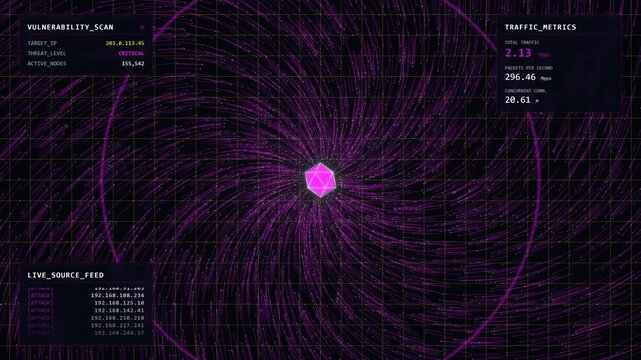Click the CONCURRENT CONN. label
Screen dimensions: 641x360
(526, 91)
